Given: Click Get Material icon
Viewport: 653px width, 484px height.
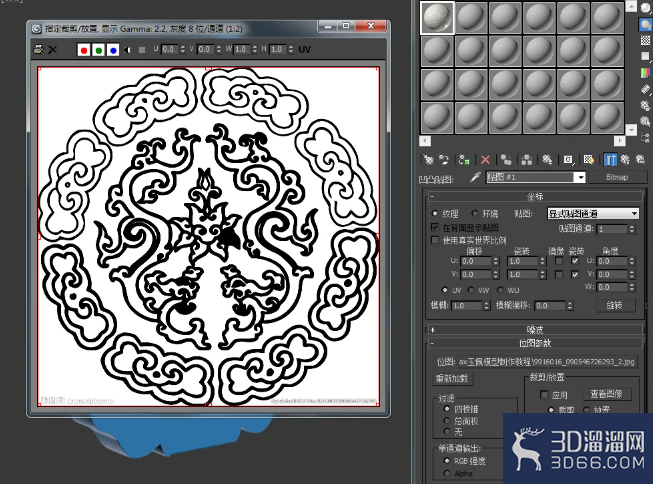Looking at the screenshot, I should (428, 160).
